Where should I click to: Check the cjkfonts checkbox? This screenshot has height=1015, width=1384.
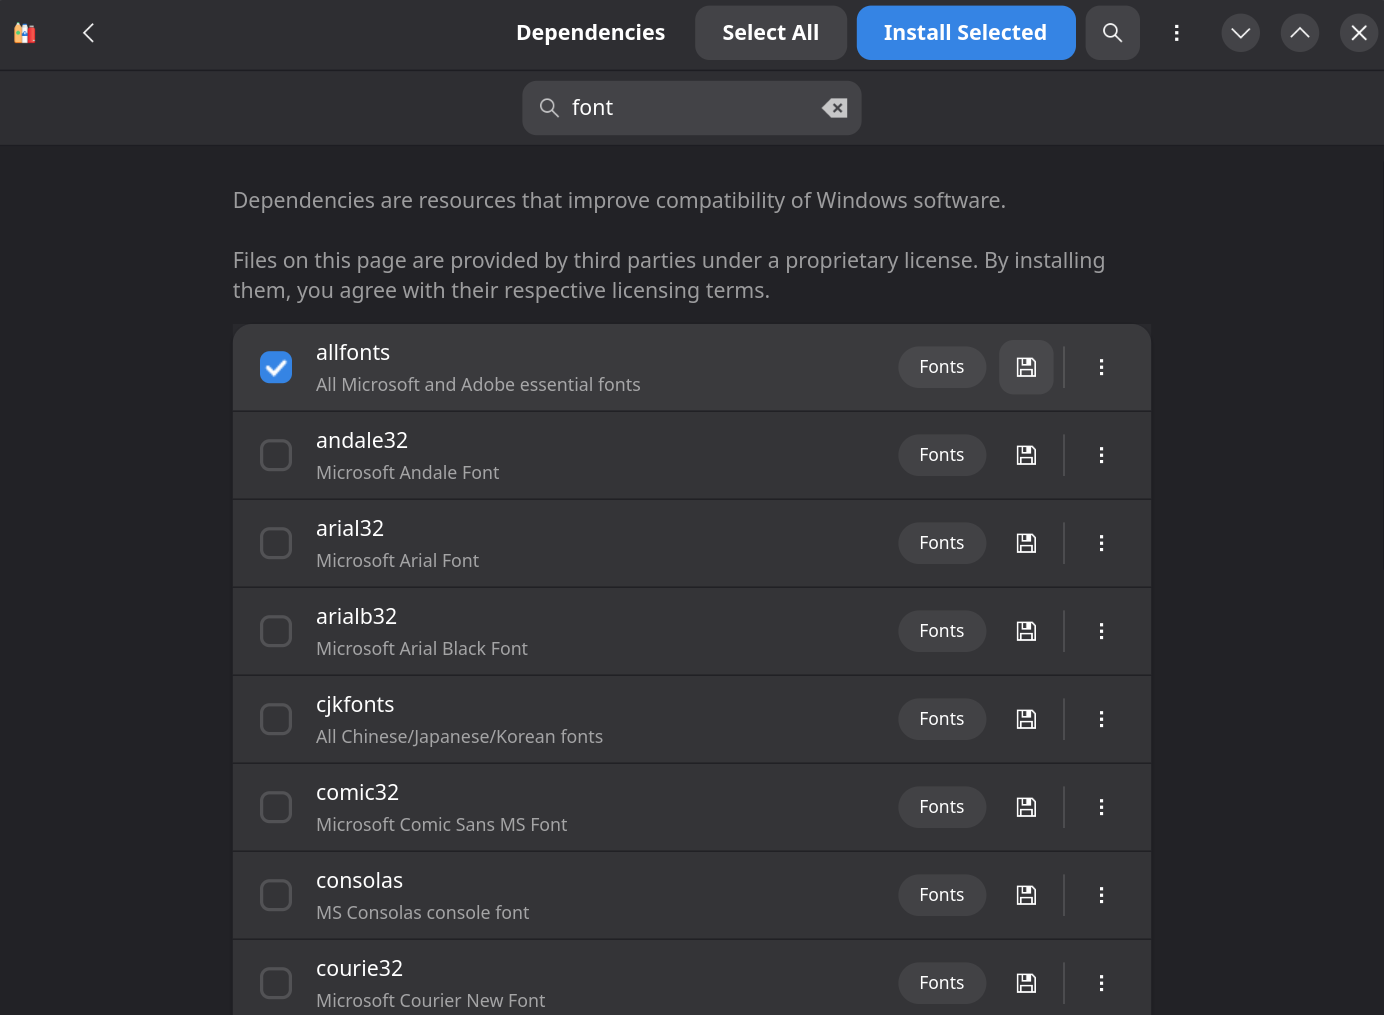276,719
